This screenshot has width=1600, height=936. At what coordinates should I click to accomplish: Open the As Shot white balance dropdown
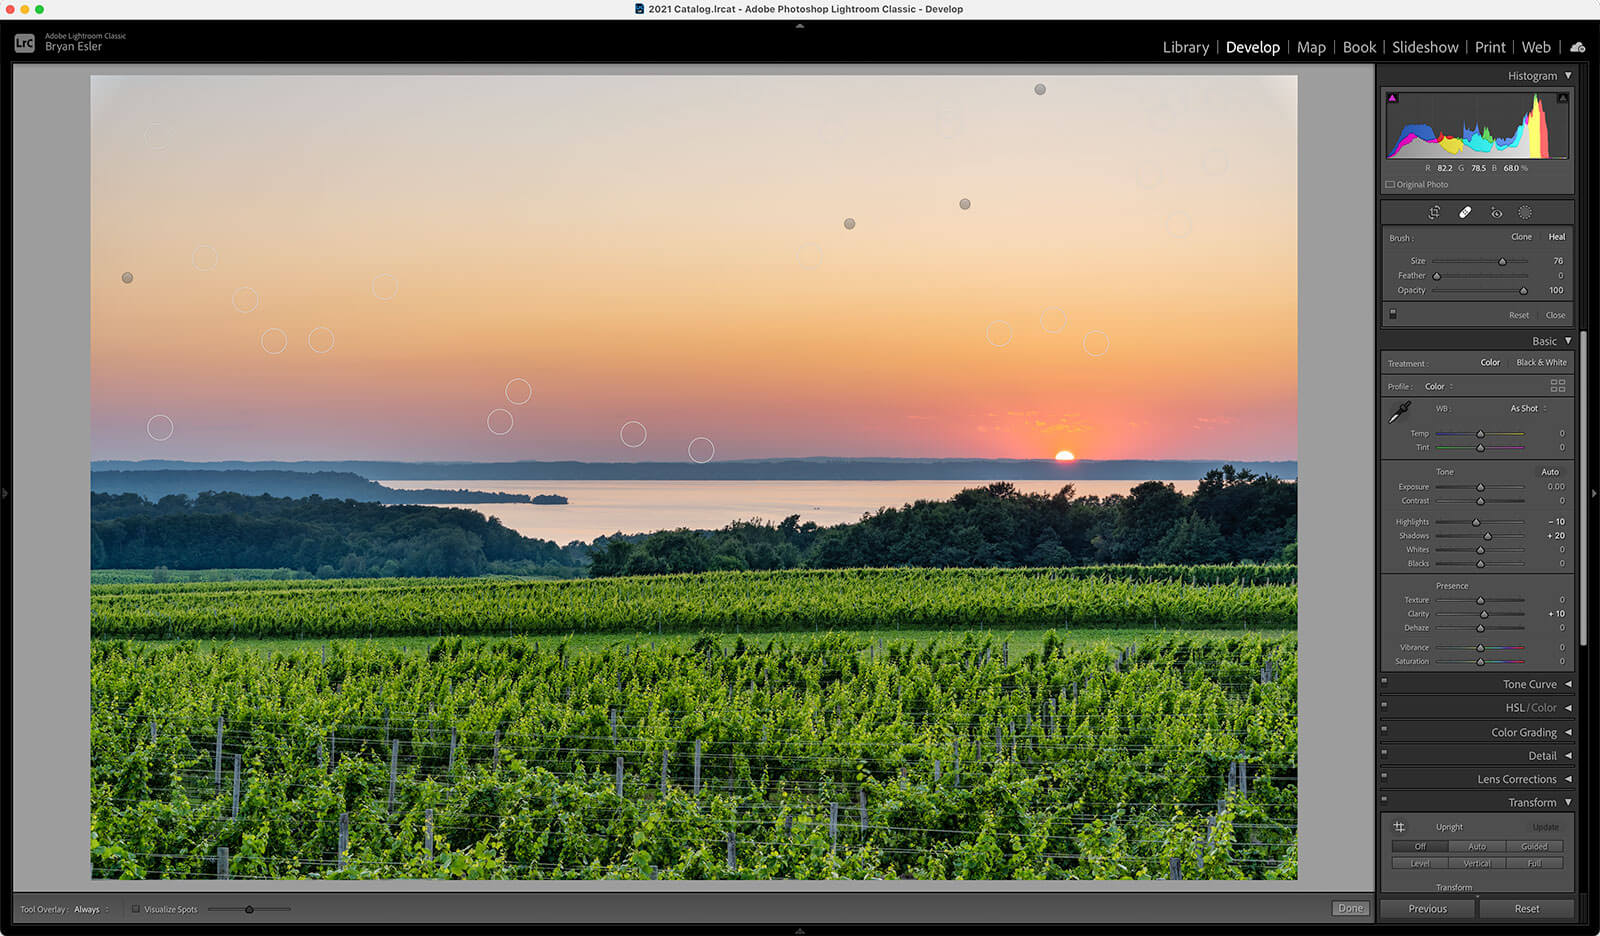pos(1527,408)
